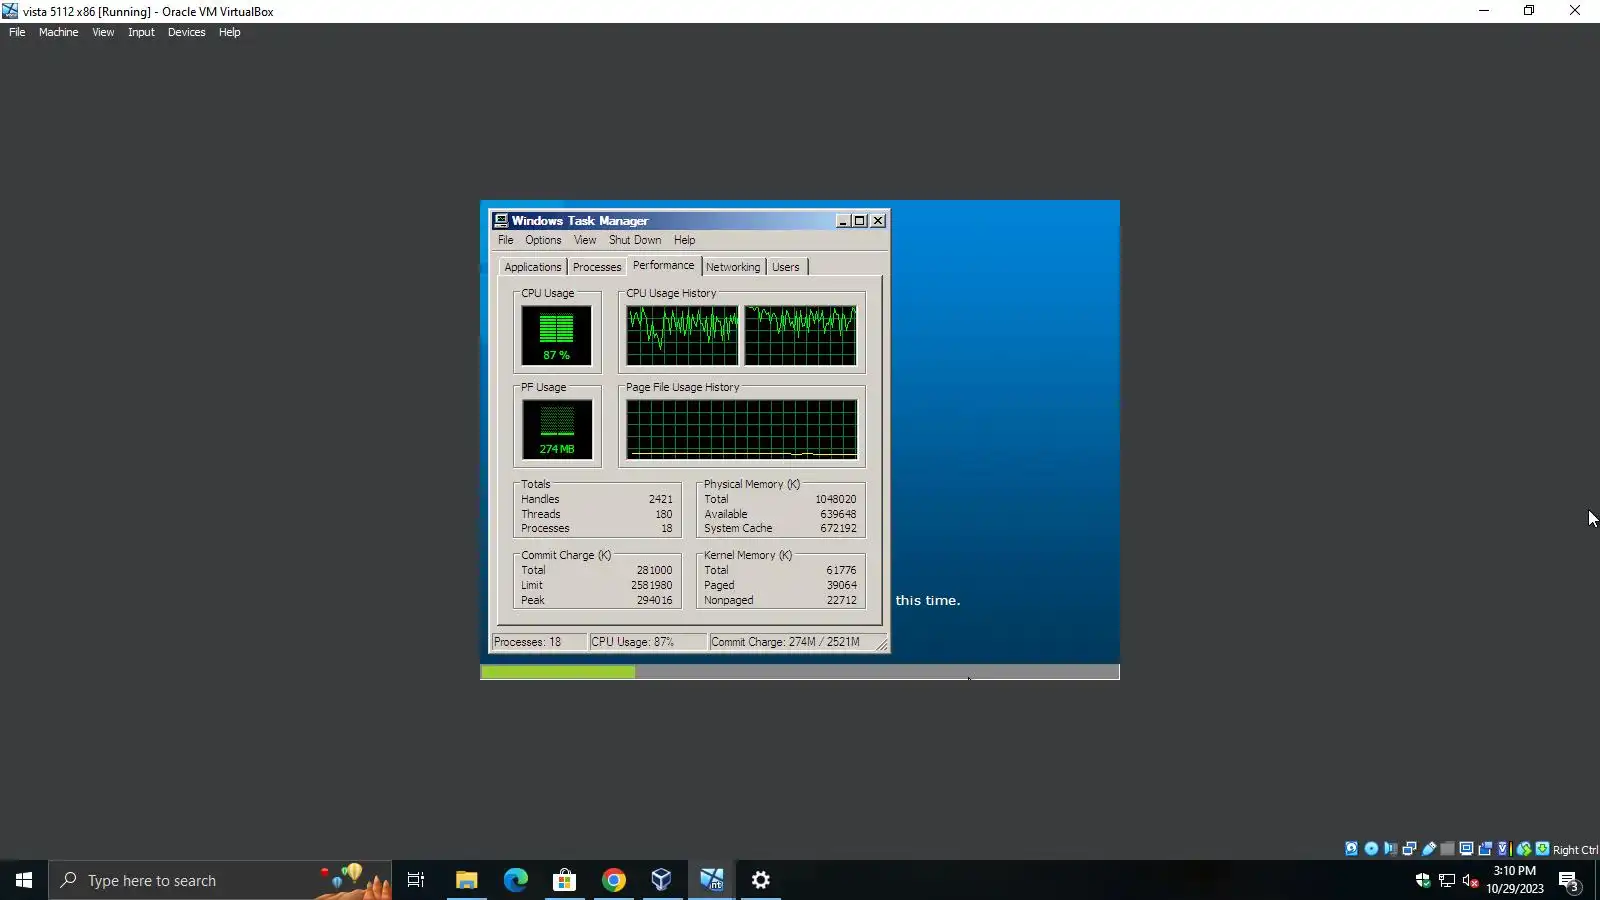Open Microsoft Store from the taskbar
The height and width of the screenshot is (900, 1600).
click(564, 880)
